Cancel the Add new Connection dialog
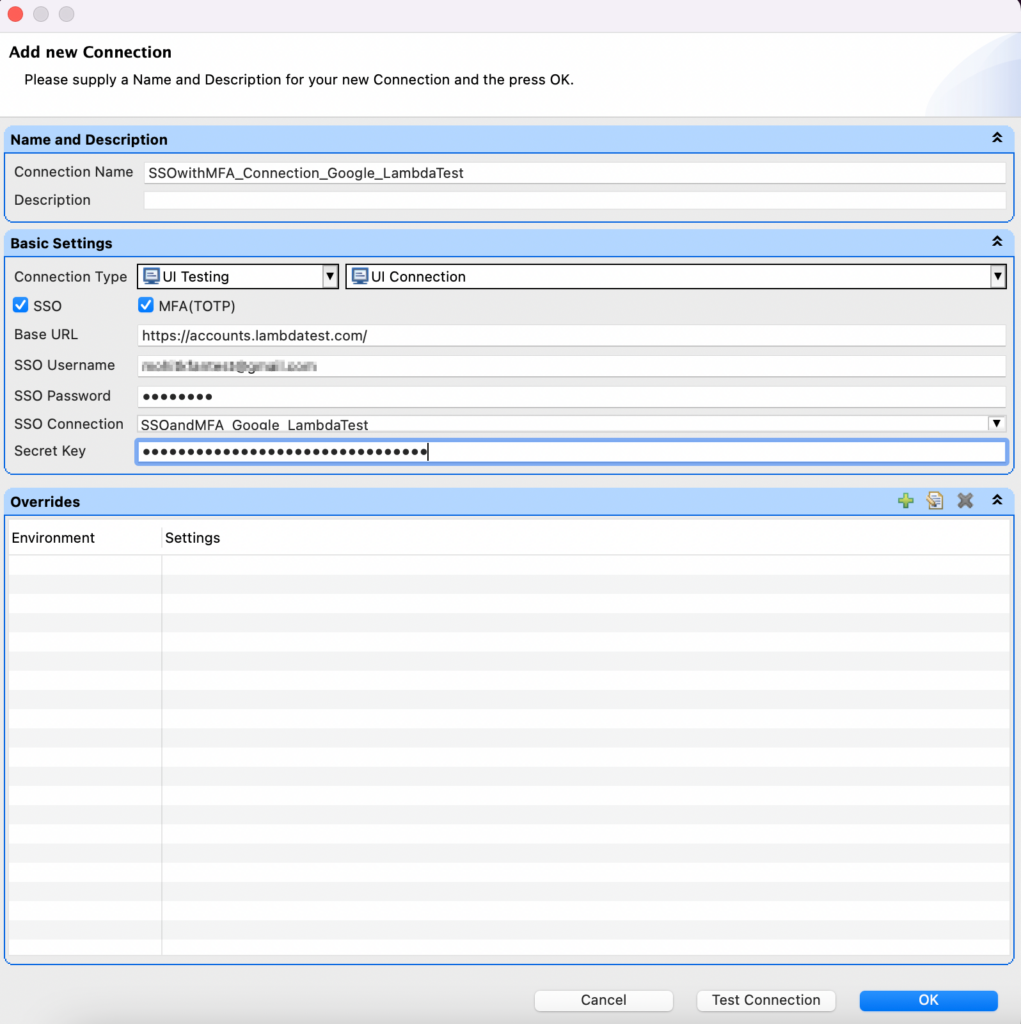The width and height of the screenshot is (1021, 1024). (x=603, y=1000)
